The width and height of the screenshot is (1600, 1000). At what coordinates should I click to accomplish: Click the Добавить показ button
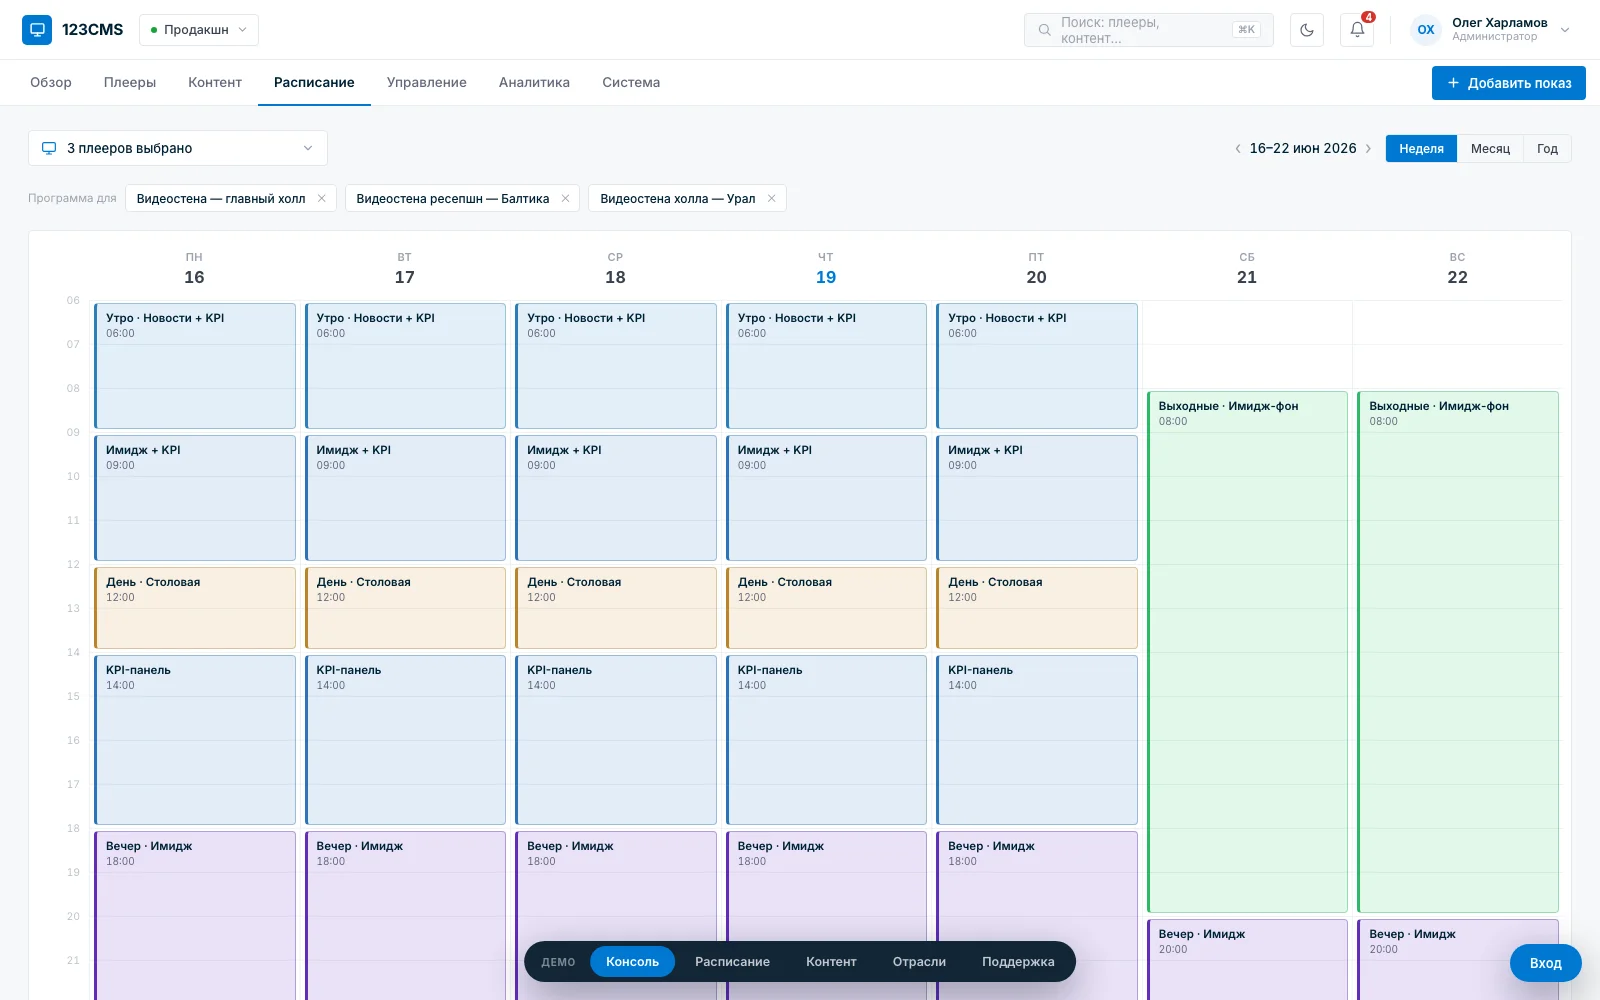(x=1509, y=83)
